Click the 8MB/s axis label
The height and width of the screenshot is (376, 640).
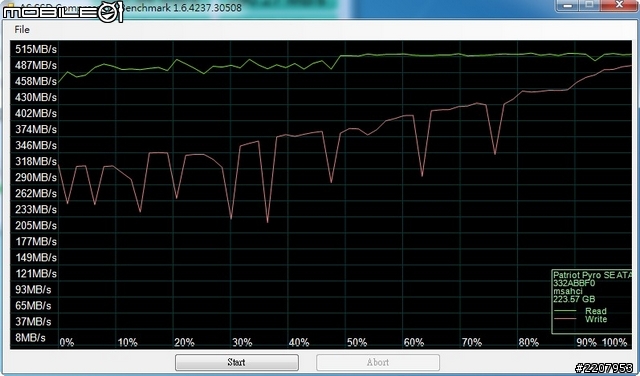[30, 338]
